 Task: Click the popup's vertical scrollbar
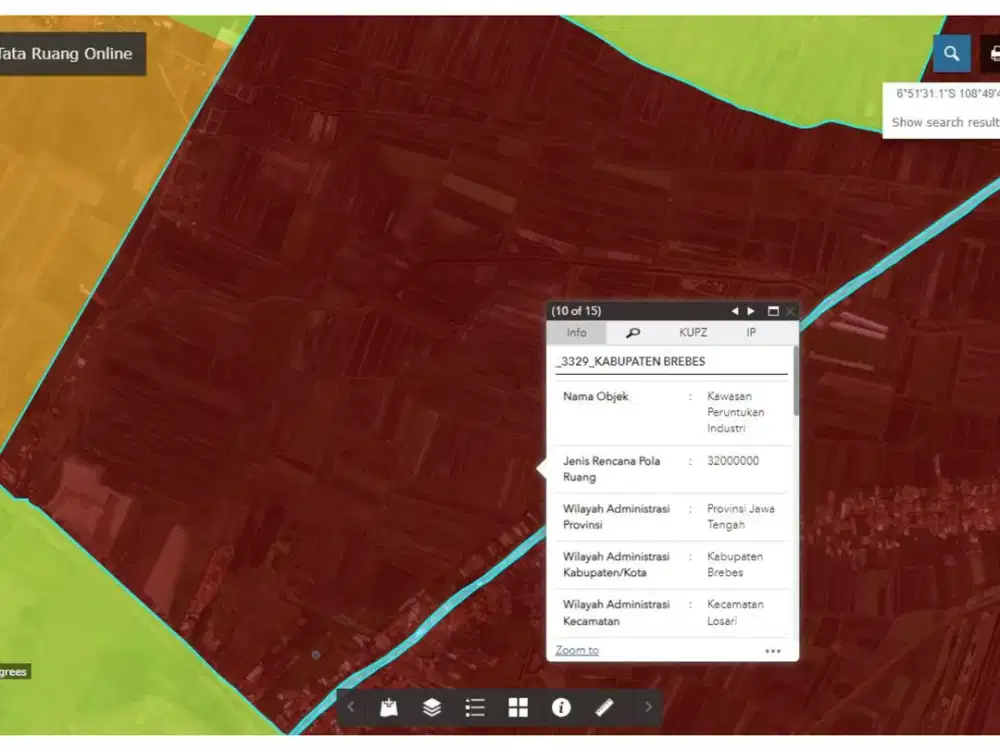(x=795, y=381)
